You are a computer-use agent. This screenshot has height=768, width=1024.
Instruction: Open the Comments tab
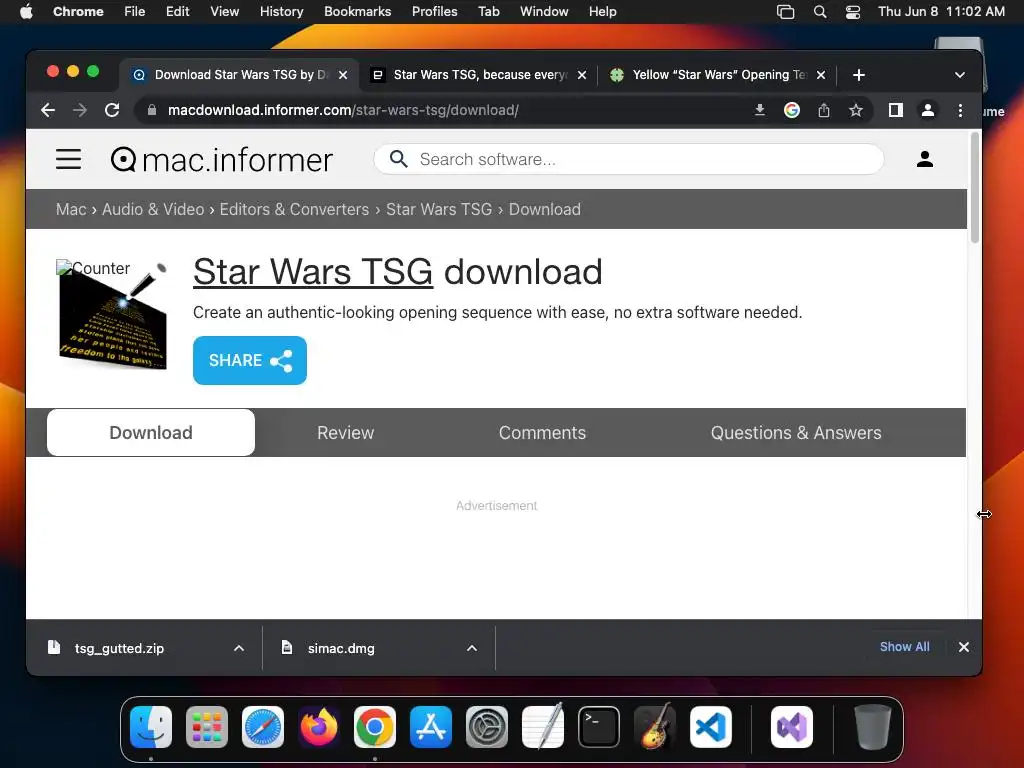542,432
